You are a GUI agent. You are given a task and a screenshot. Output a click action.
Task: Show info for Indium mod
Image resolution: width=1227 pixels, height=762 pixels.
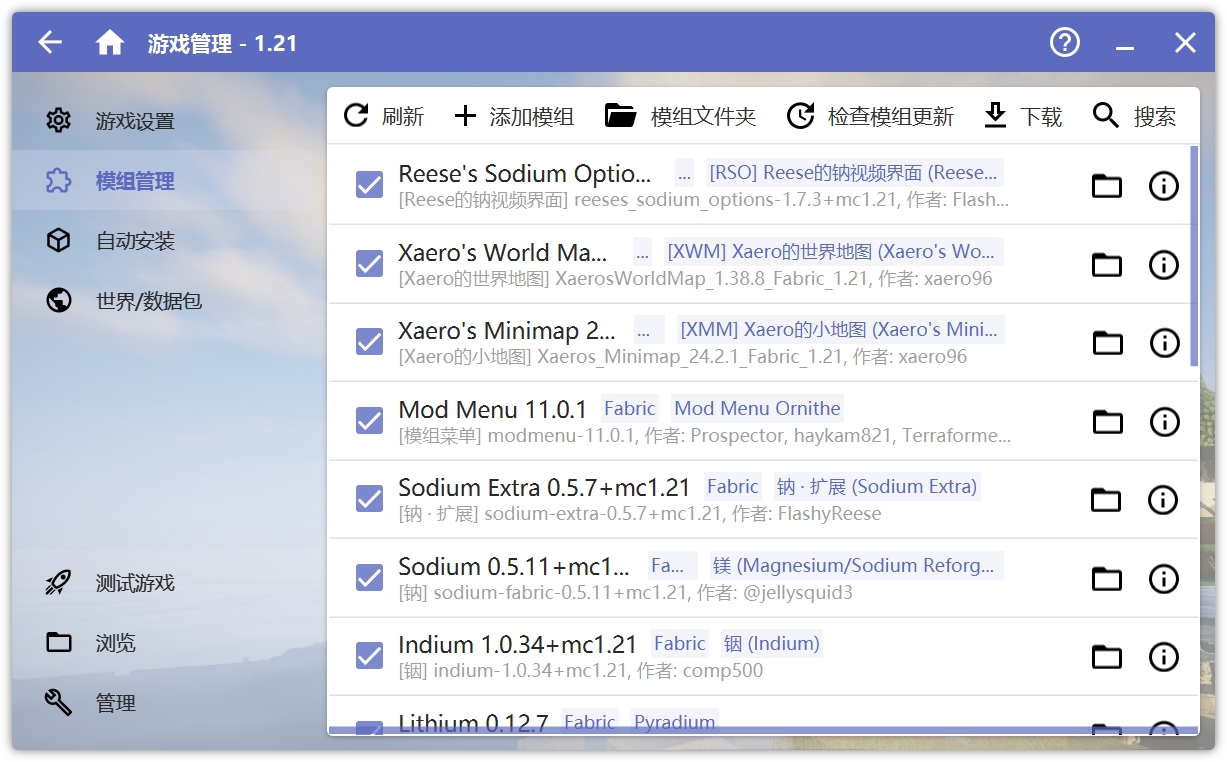[1164, 656]
